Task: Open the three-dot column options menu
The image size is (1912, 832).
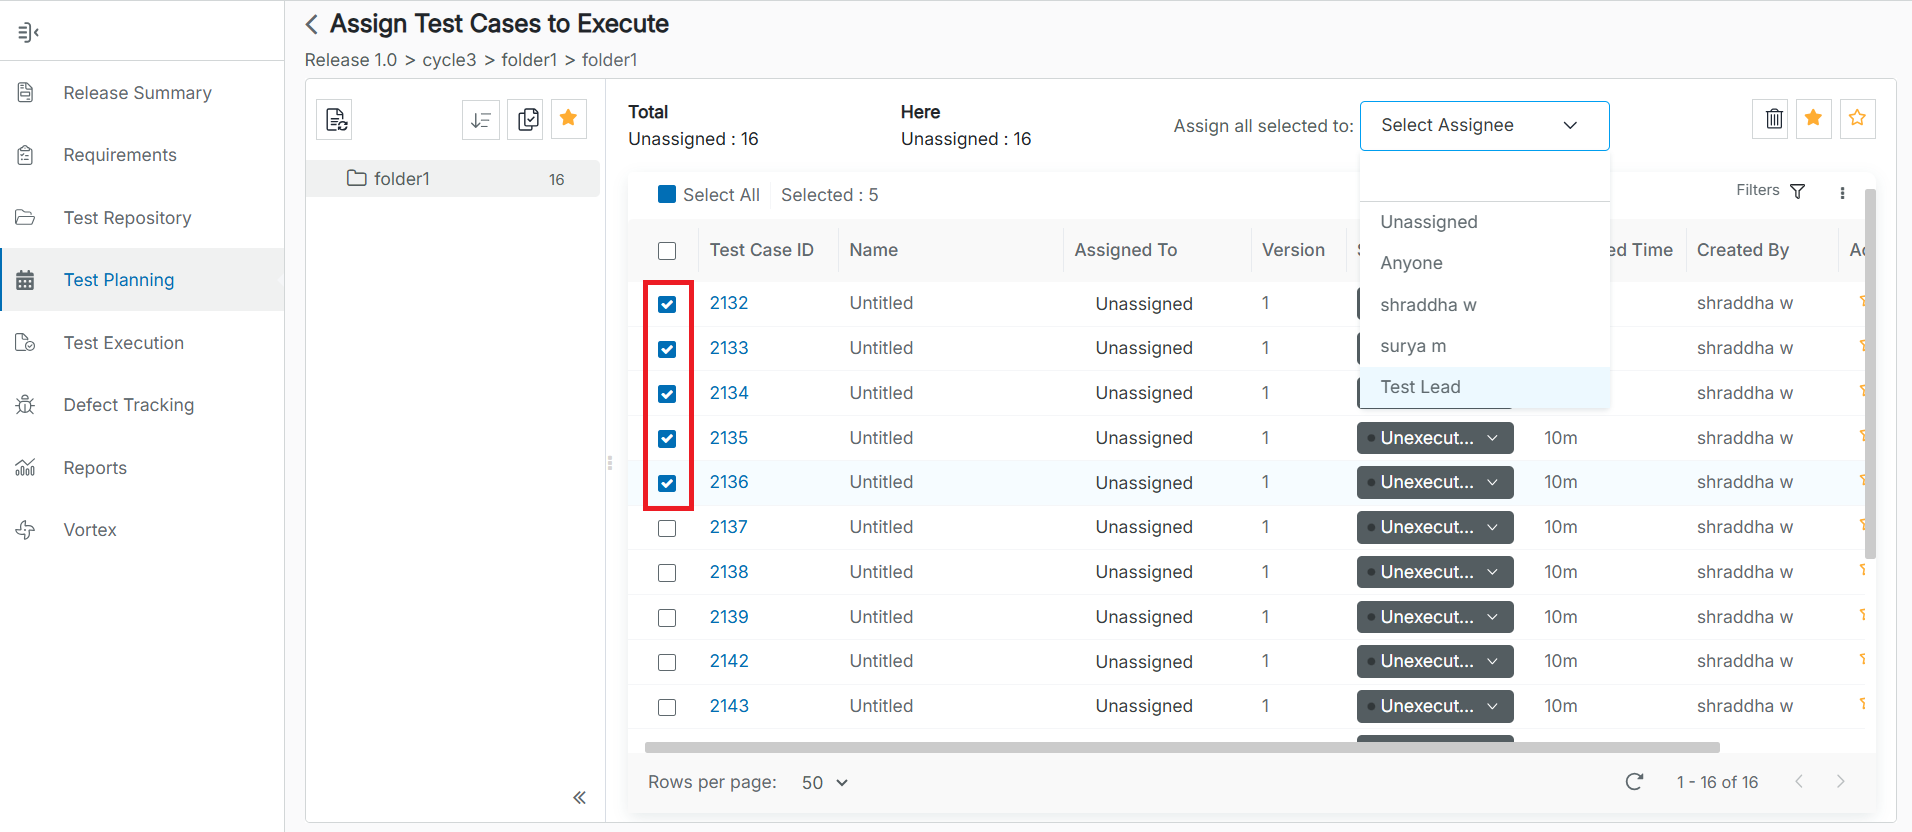Action: click(1842, 193)
